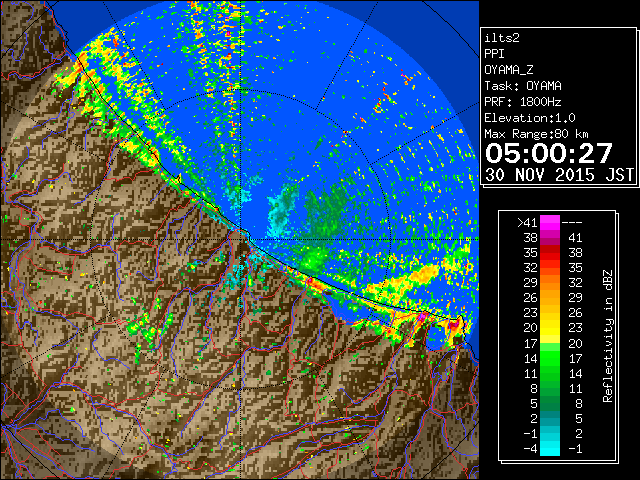Click the 'PPI' scan type text

click(494, 54)
